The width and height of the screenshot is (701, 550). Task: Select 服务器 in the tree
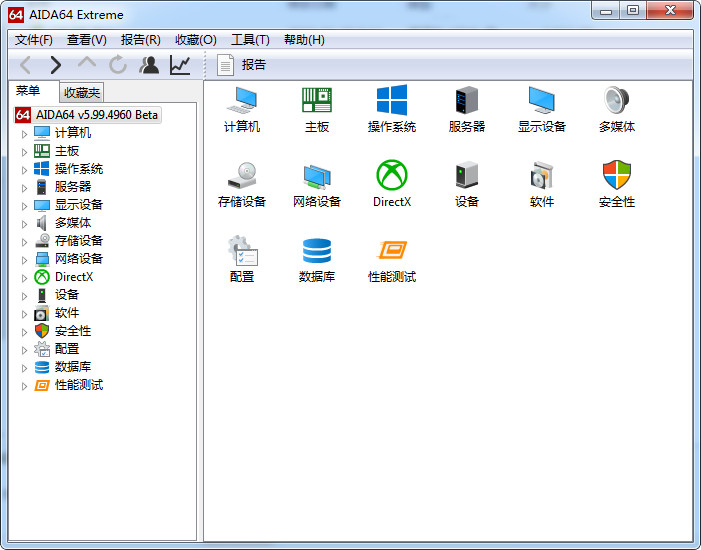click(73, 186)
